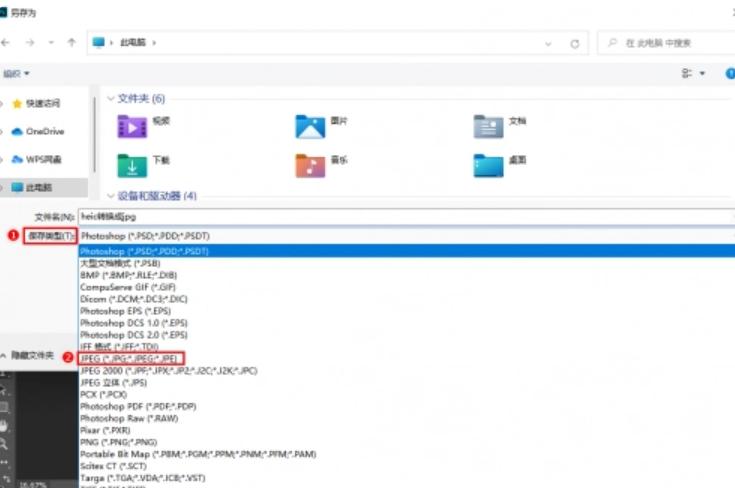Choose Photoshop (*.PSD;*.PDD;*.PSDT) highlighted list entry
735x488 pixels.
(406, 251)
